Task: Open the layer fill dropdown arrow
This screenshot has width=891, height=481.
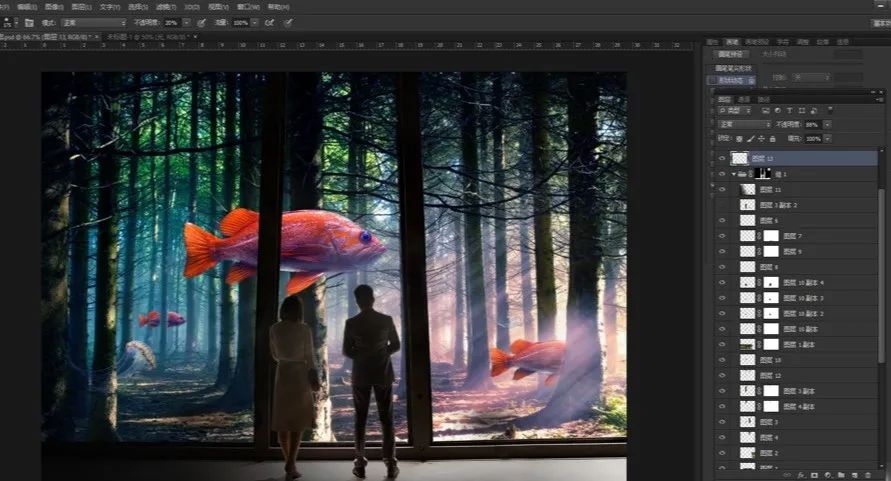Action: (827, 139)
